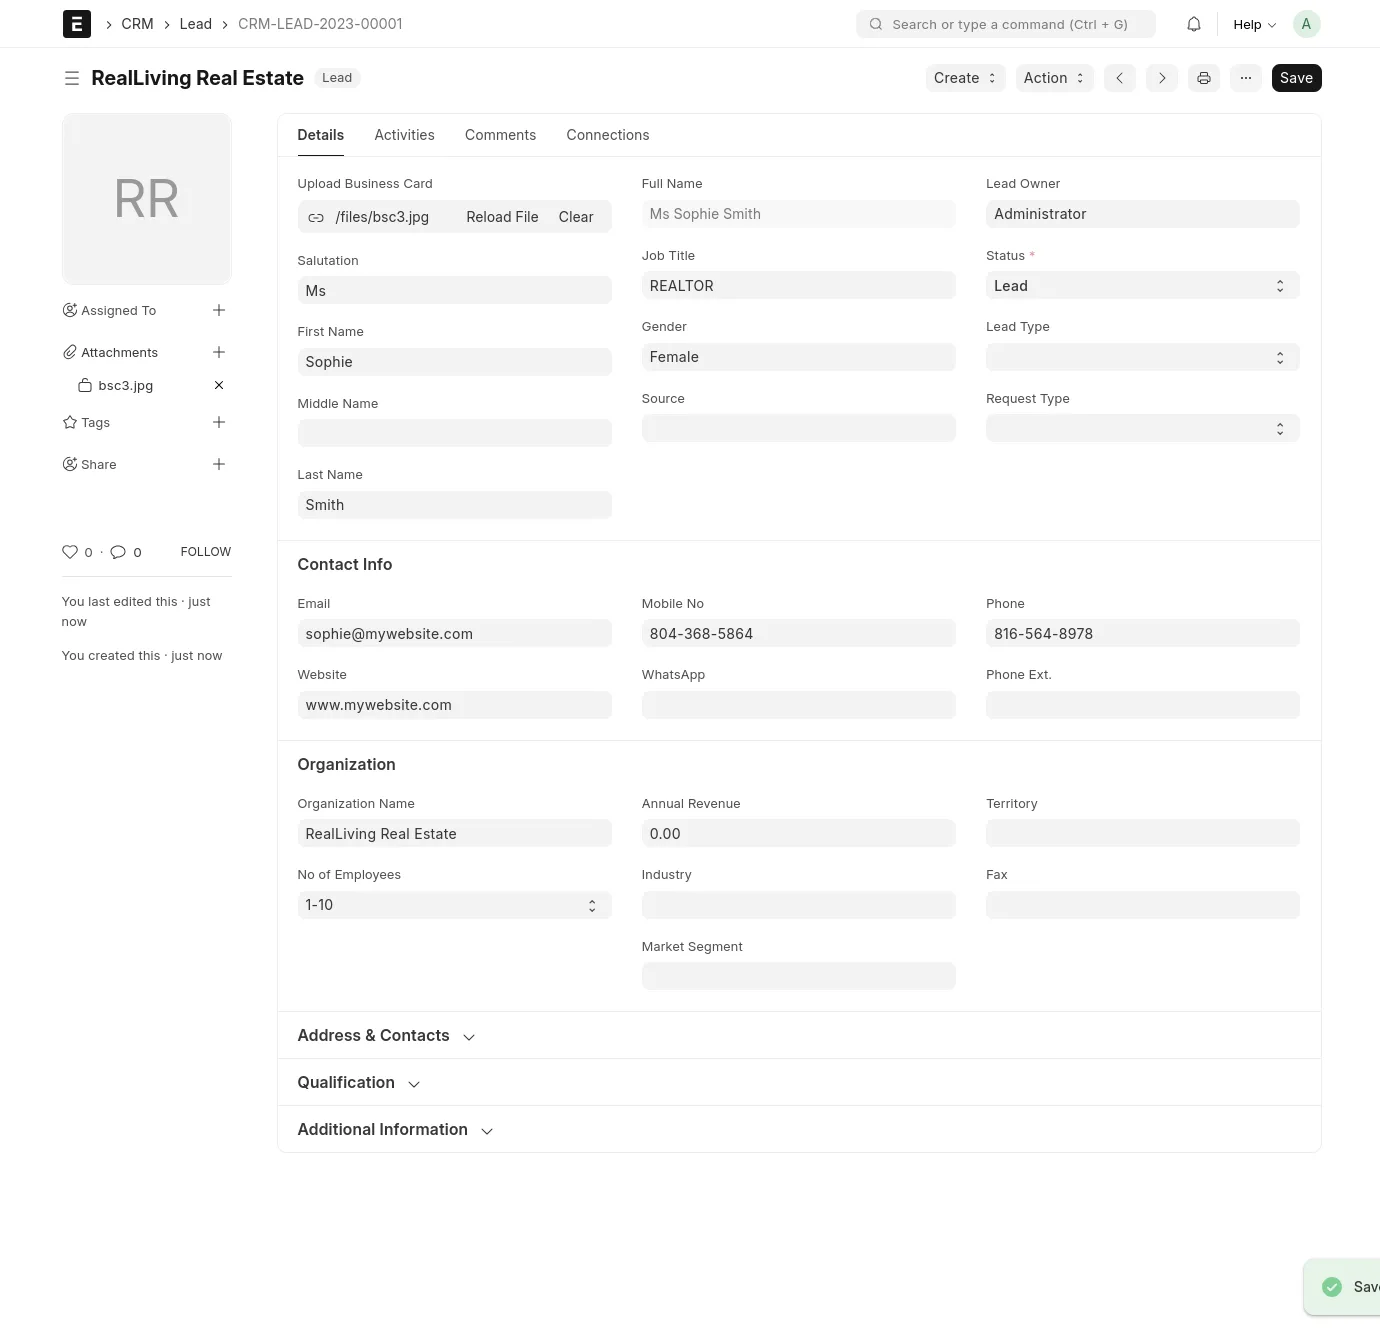Open the Help dropdown
Viewport: 1380px width, 1329px height.
[x=1254, y=24]
